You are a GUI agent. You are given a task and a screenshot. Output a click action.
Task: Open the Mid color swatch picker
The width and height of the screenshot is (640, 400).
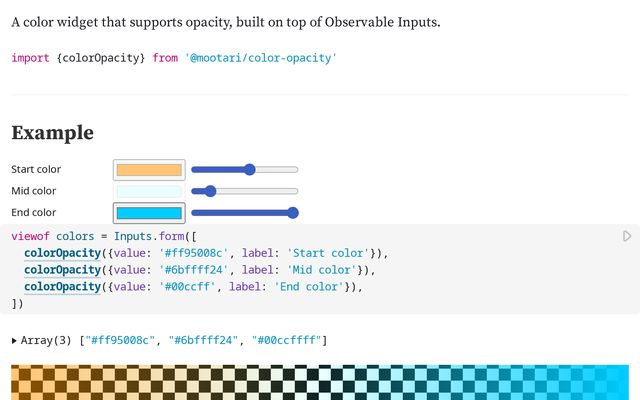[149, 191]
